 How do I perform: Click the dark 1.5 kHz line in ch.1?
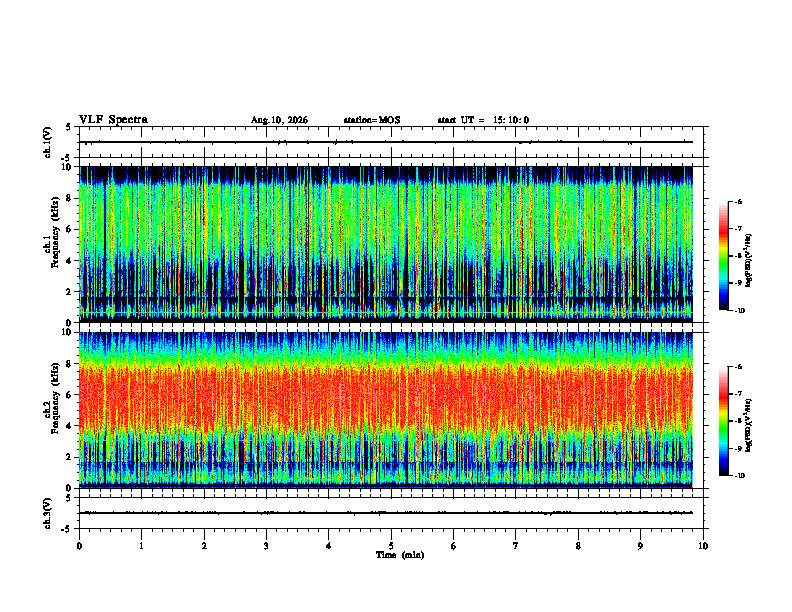[x=386, y=300]
